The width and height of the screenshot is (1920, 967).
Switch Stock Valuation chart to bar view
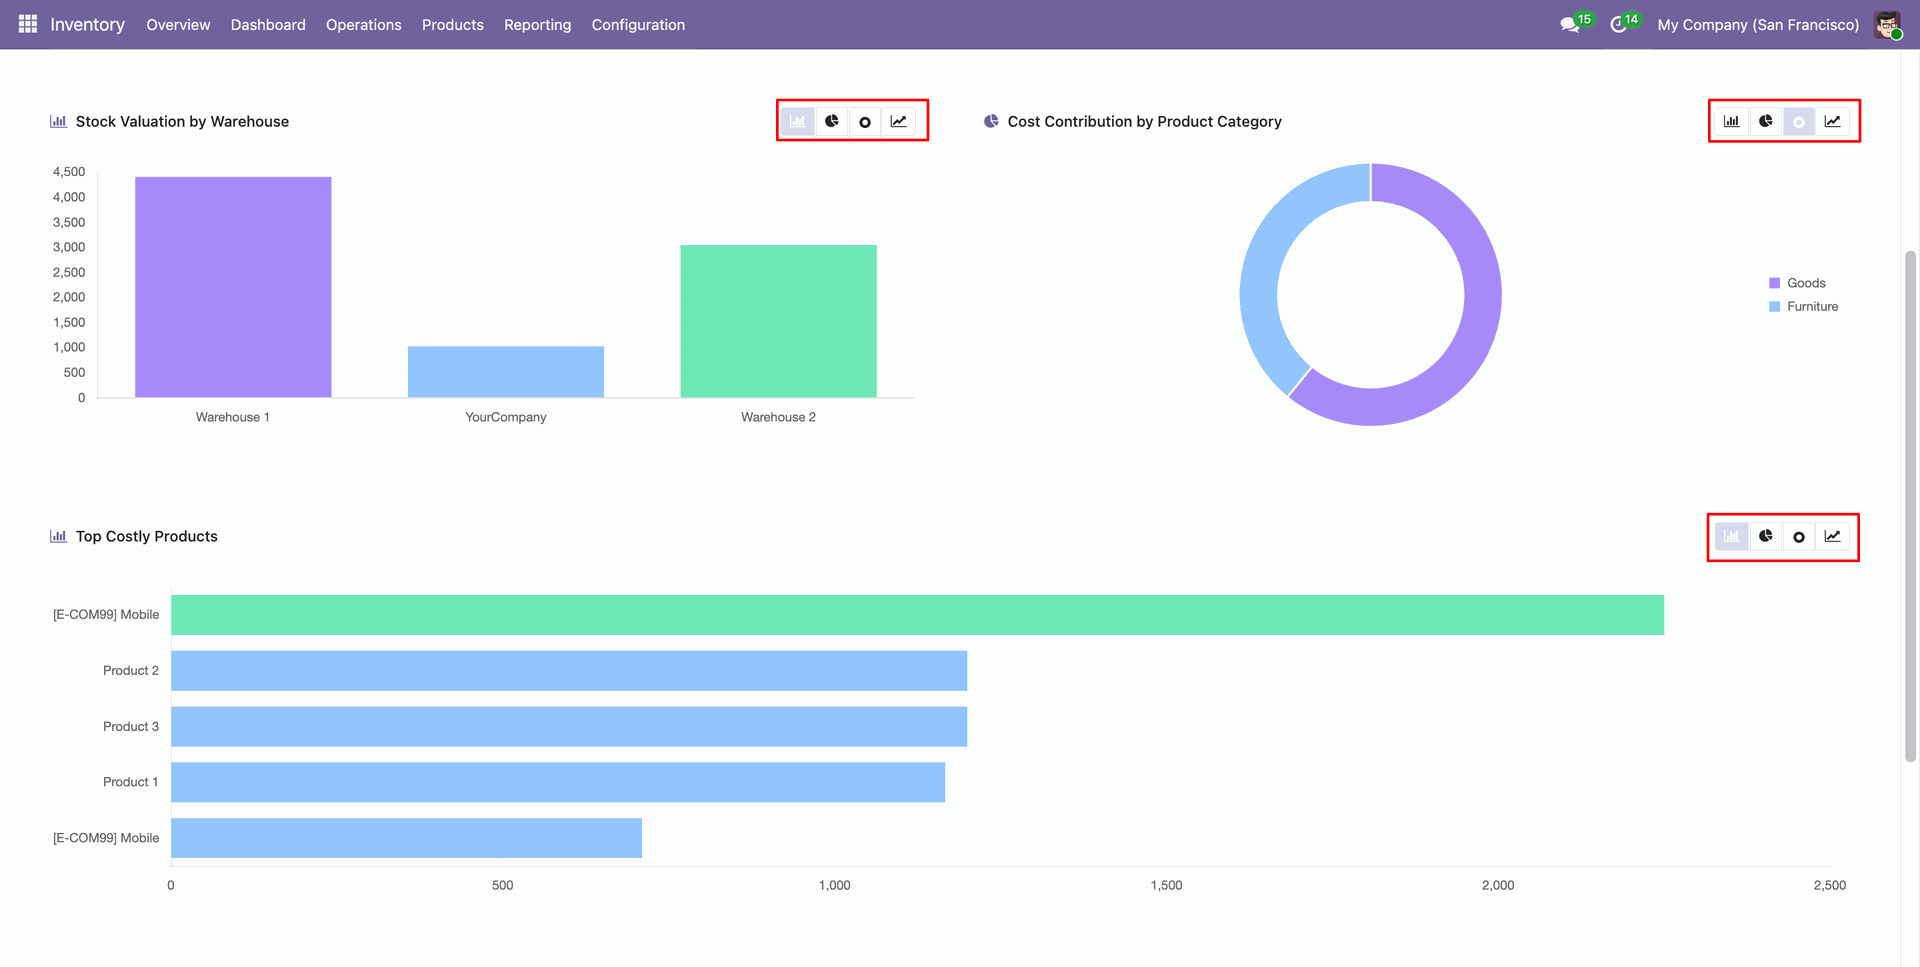click(798, 121)
